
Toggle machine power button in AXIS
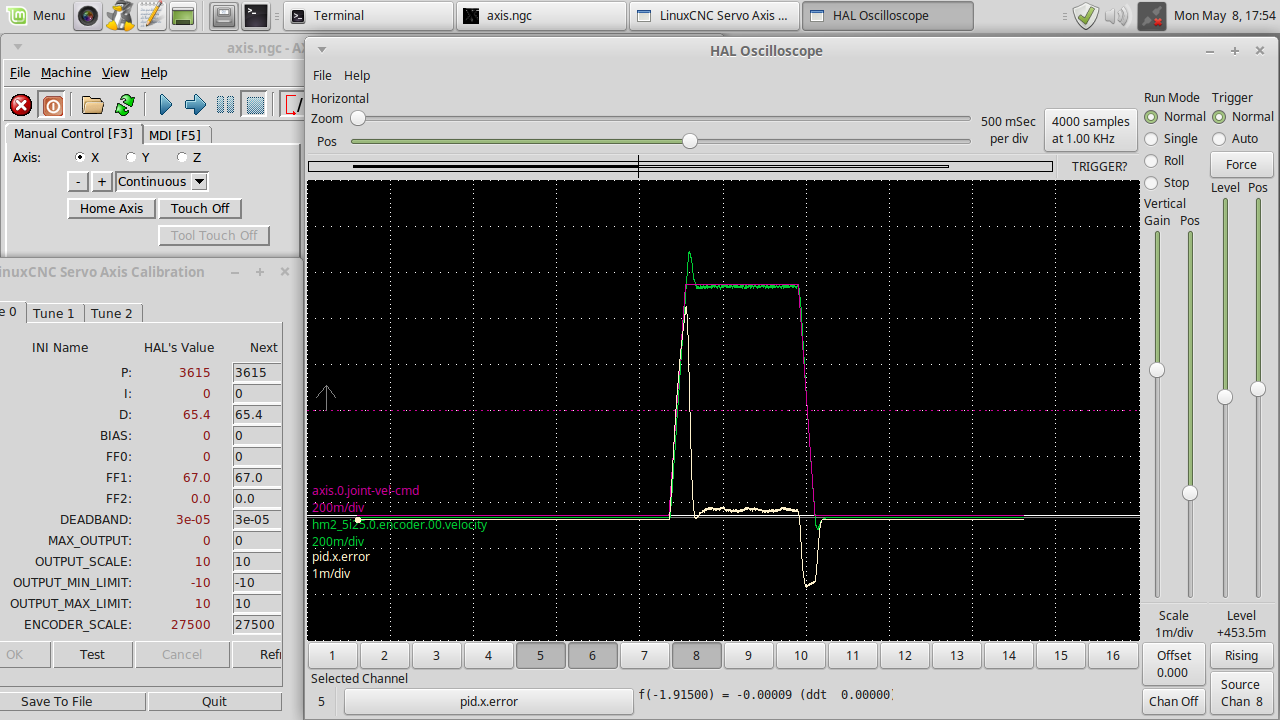click(53, 104)
